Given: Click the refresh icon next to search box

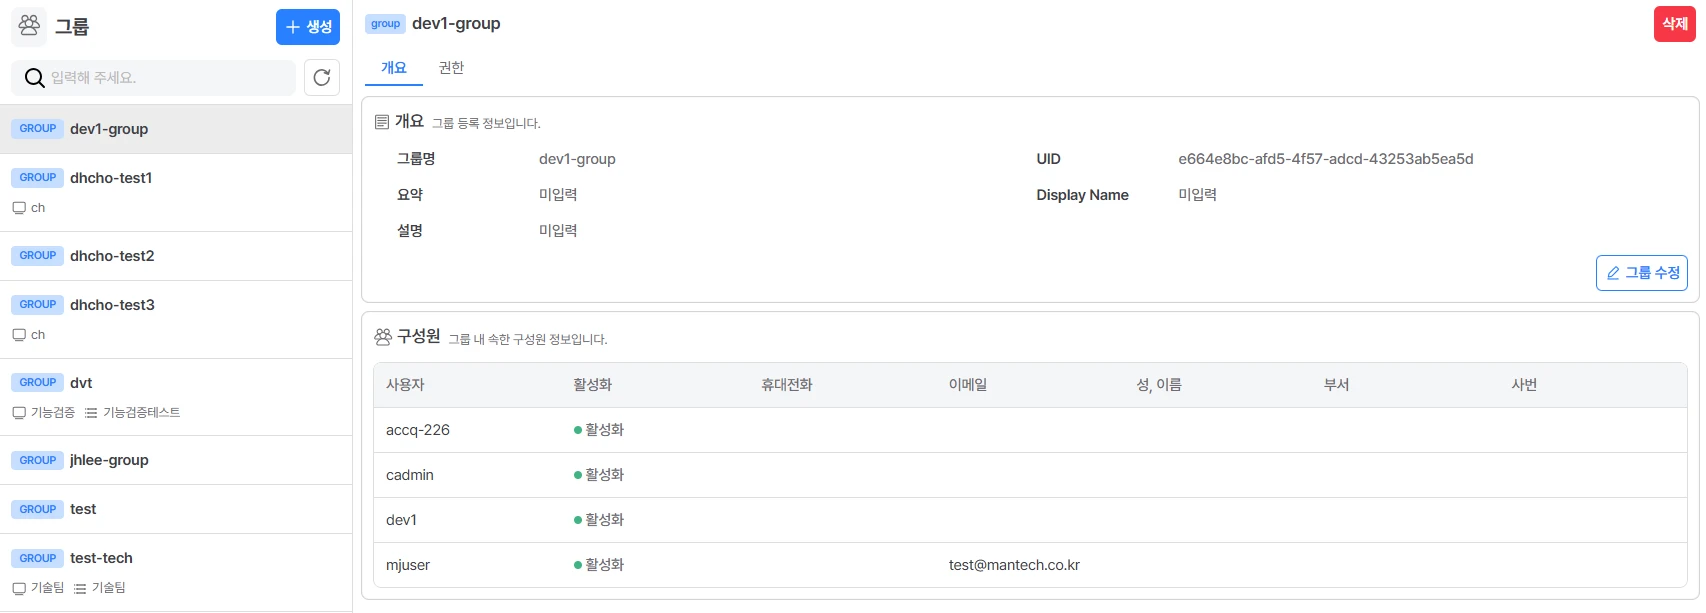Looking at the screenshot, I should click(x=322, y=77).
